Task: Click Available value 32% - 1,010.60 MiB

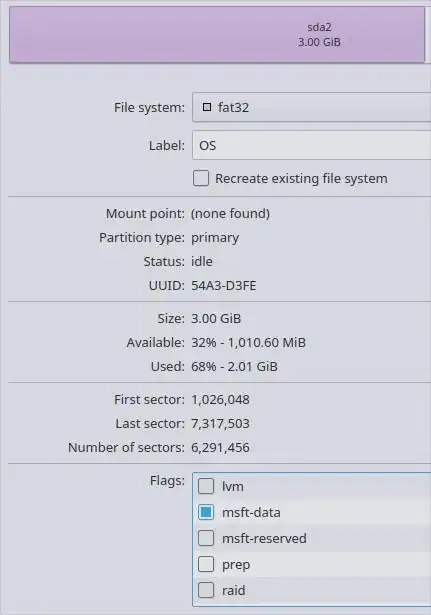Action: pyautogui.click(x=248, y=342)
